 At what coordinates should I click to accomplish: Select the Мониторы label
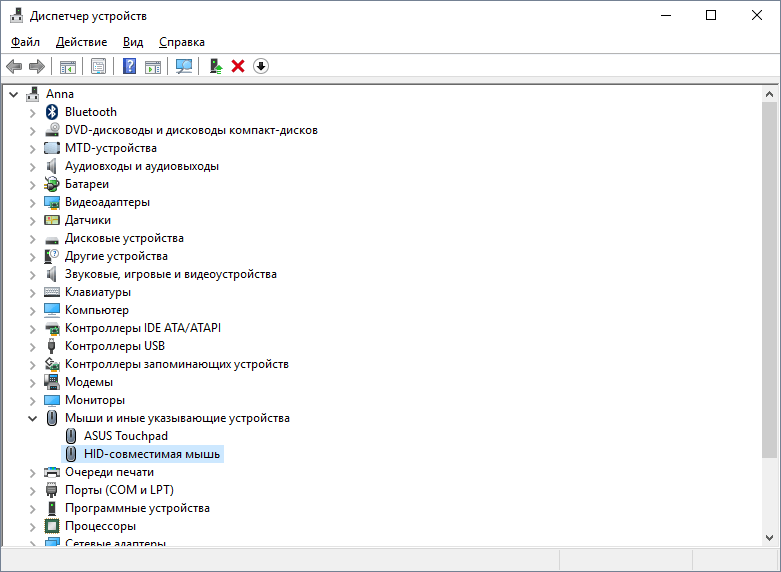pos(95,400)
